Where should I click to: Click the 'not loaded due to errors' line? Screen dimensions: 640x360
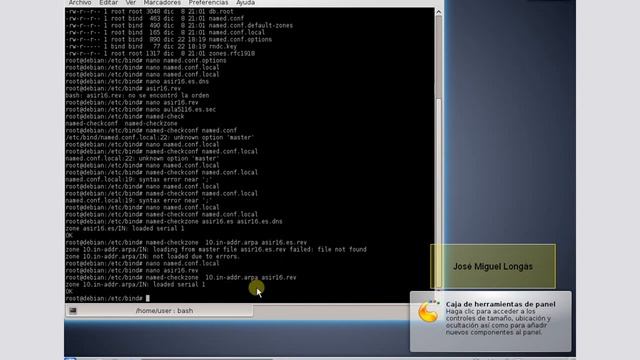click(x=153, y=256)
